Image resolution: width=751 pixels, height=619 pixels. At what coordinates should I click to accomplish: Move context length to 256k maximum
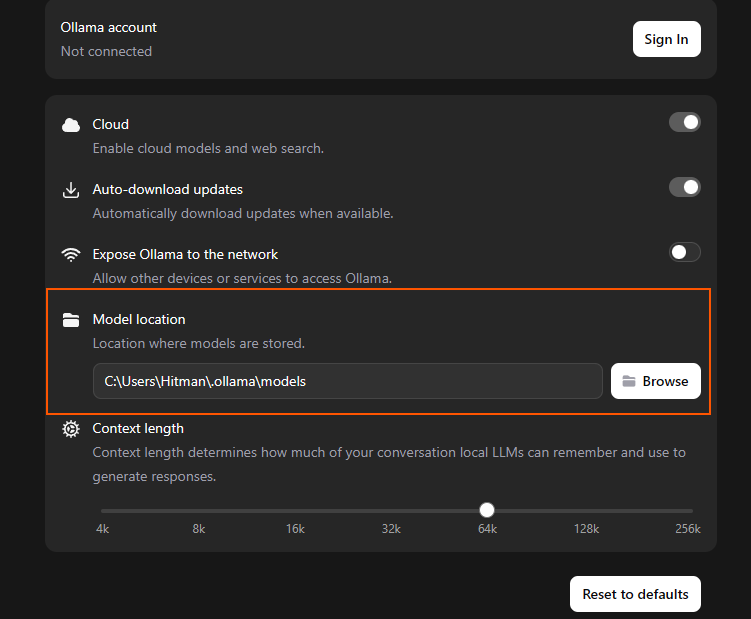[x=690, y=510]
